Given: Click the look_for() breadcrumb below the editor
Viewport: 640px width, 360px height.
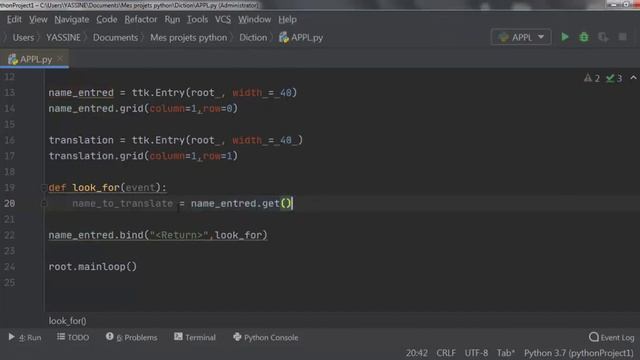Looking at the screenshot, I should click(67, 321).
